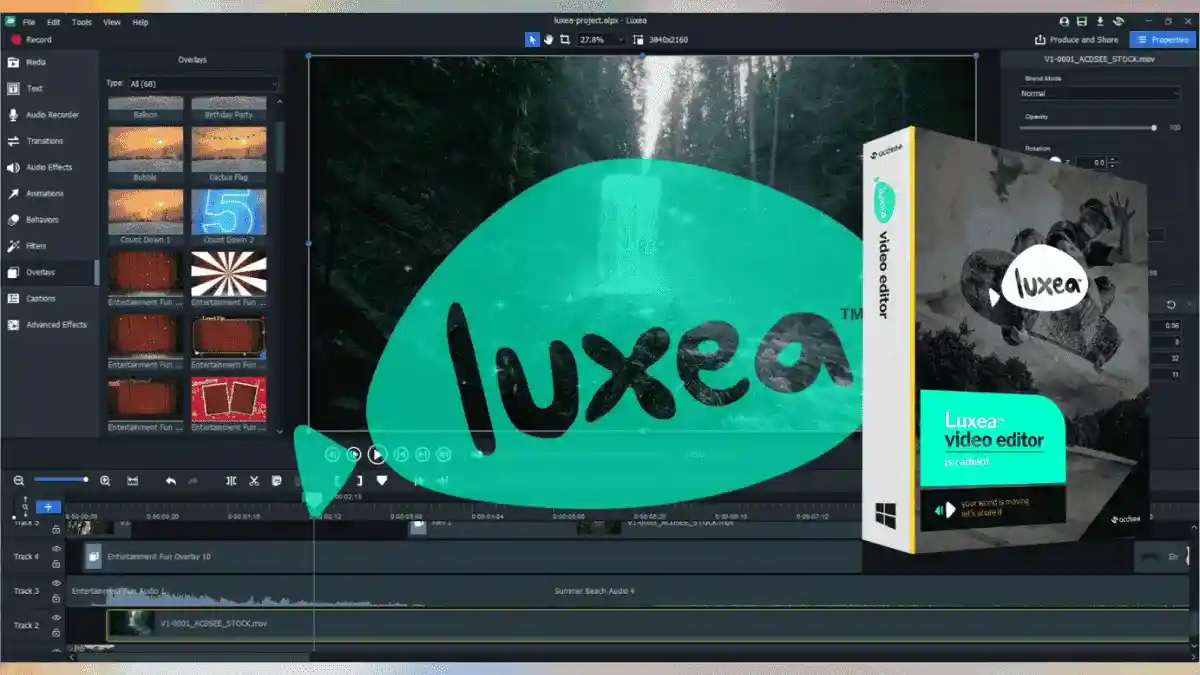Viewport: 1200px width, 675px height.
Task: Click the undo arrow
Action: [171, 481]
